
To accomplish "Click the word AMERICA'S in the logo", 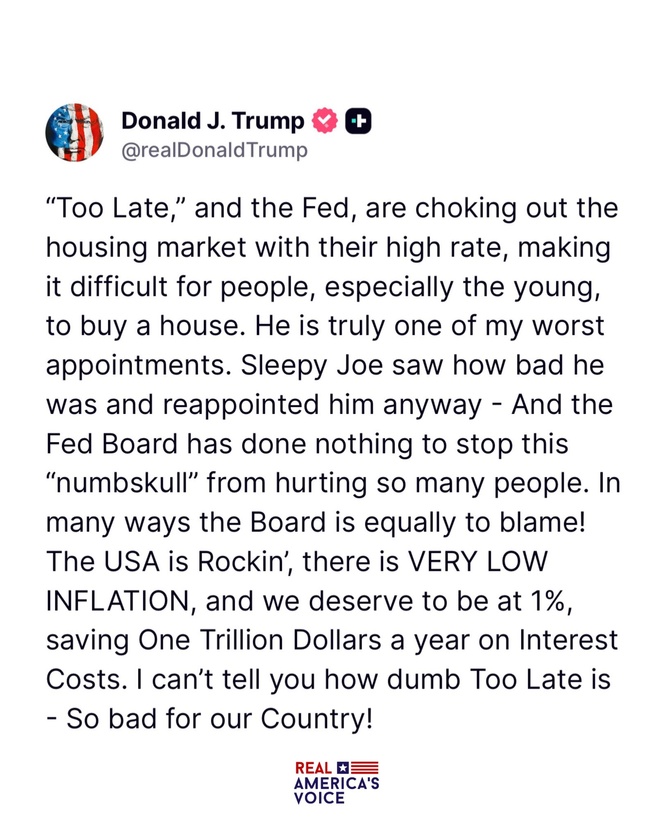I will [x=336, y=783].
